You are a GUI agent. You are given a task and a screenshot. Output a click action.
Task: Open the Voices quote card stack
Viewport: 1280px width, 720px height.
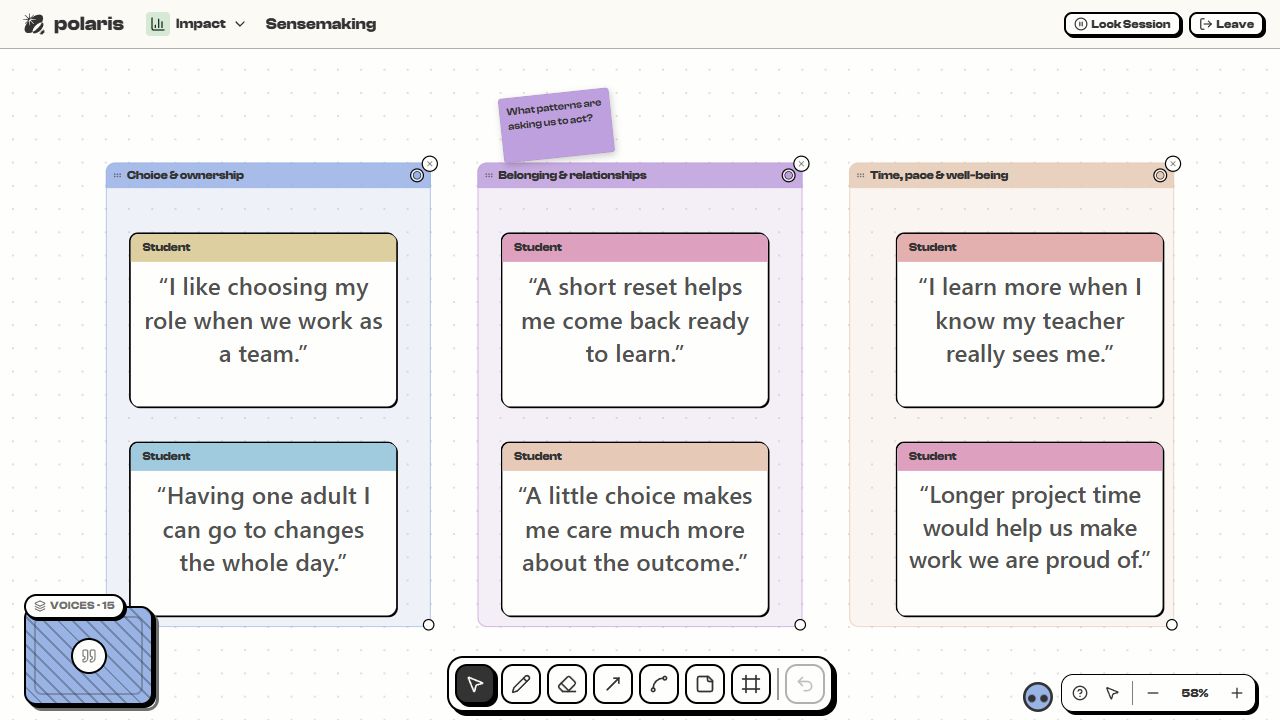(89, 656)
